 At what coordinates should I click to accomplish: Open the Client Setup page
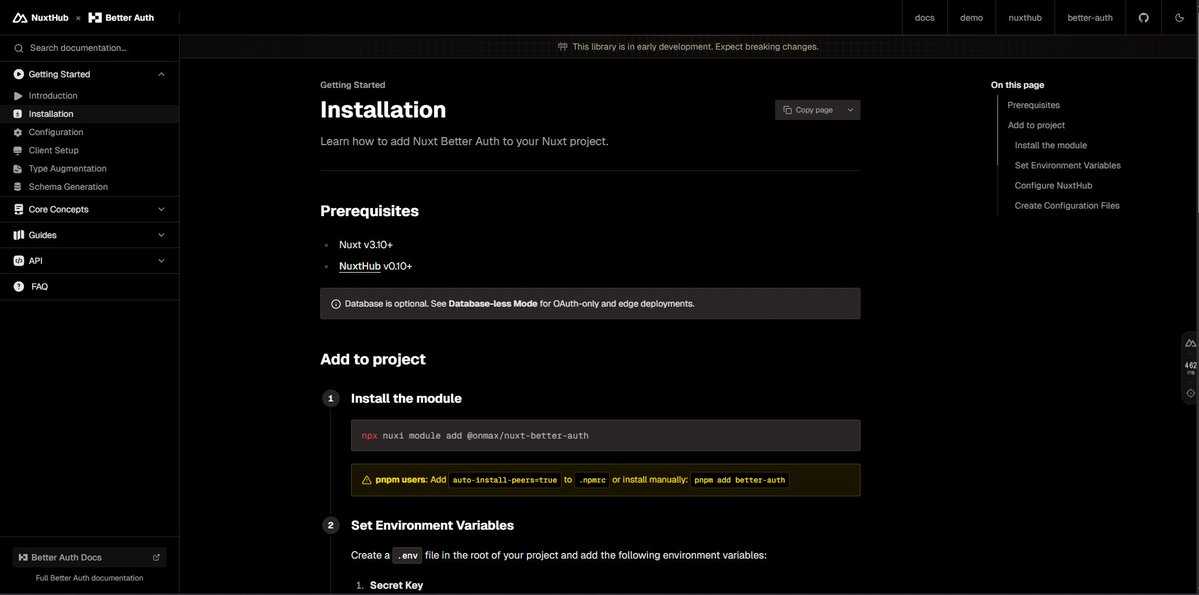[x=89, y=151]
